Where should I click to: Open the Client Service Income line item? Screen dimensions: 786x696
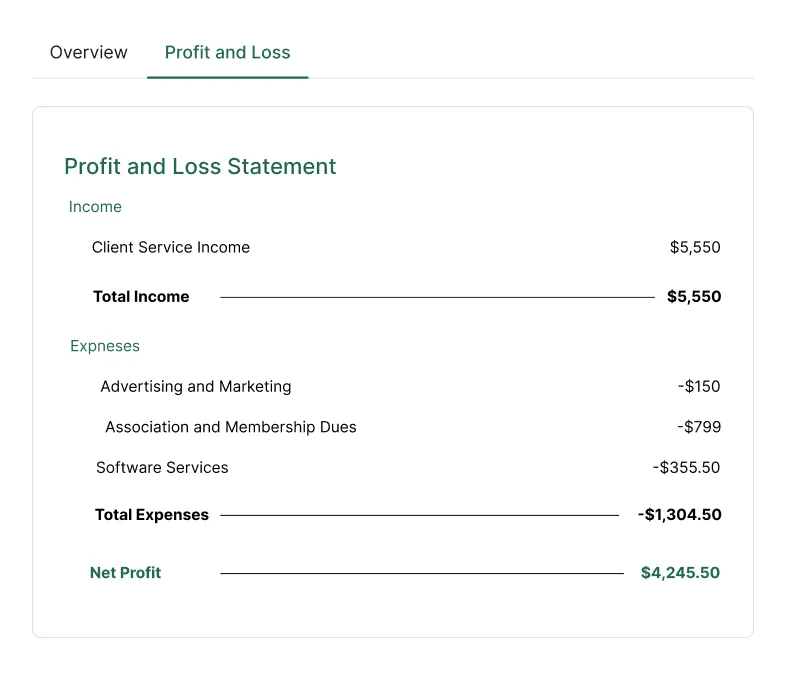click(x=171, y=247)
